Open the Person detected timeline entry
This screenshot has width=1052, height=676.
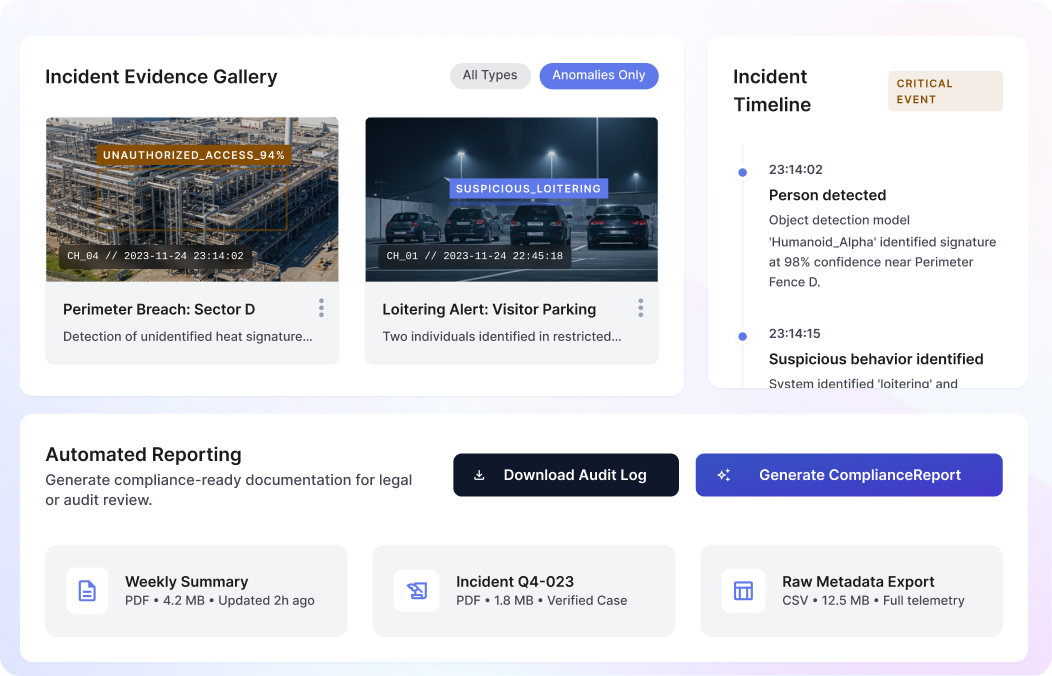pyautogui.click(x=827, y=195)
